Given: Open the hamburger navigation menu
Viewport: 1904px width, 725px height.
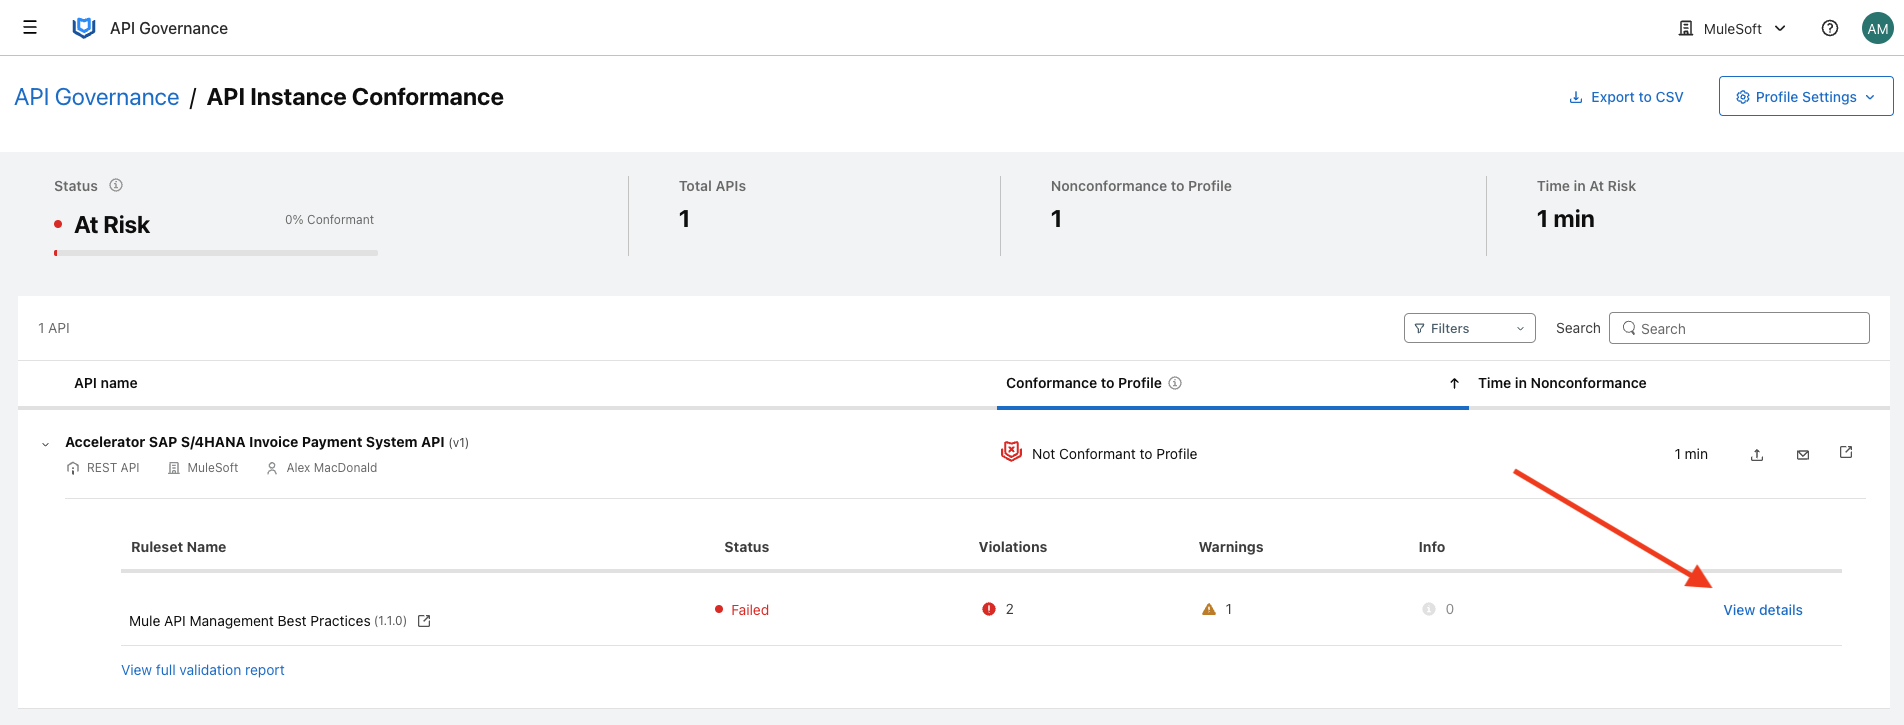Looking at the screenshot, I should tap(30, 28).
